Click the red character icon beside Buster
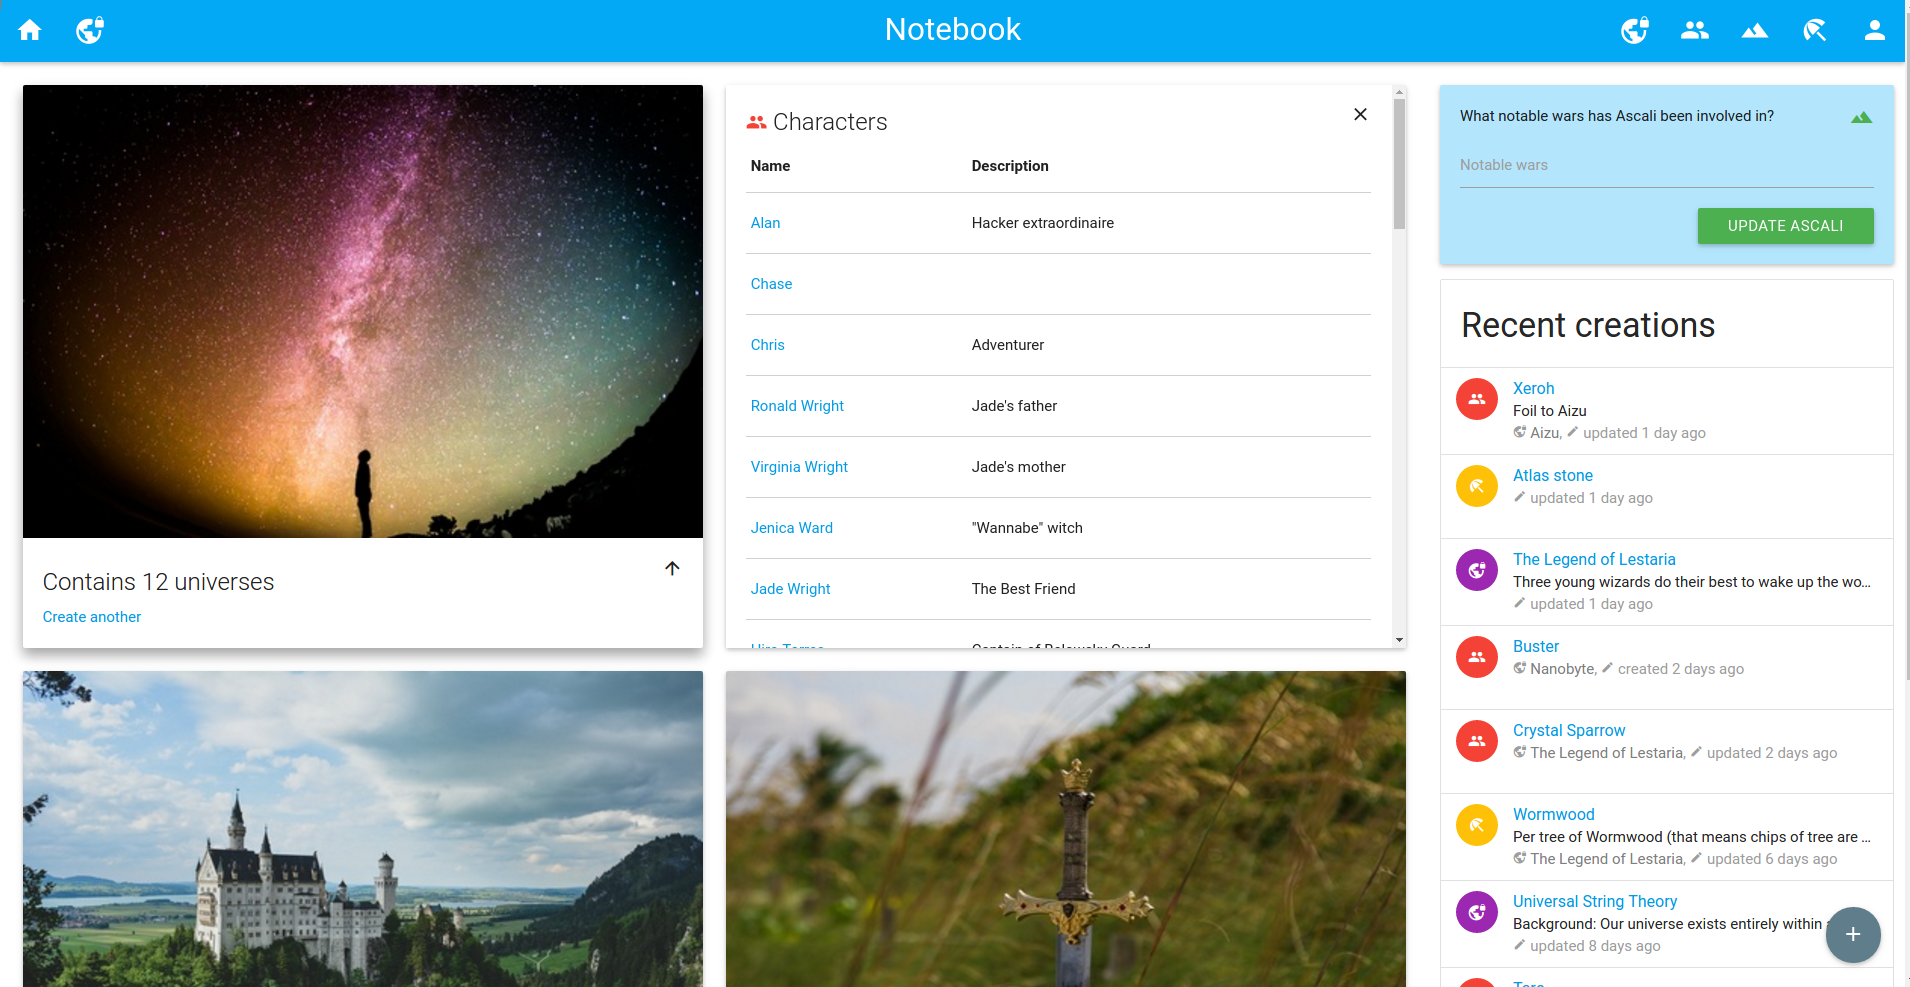The width and height of the screenshot is (1910, 987). point(1477,657)
